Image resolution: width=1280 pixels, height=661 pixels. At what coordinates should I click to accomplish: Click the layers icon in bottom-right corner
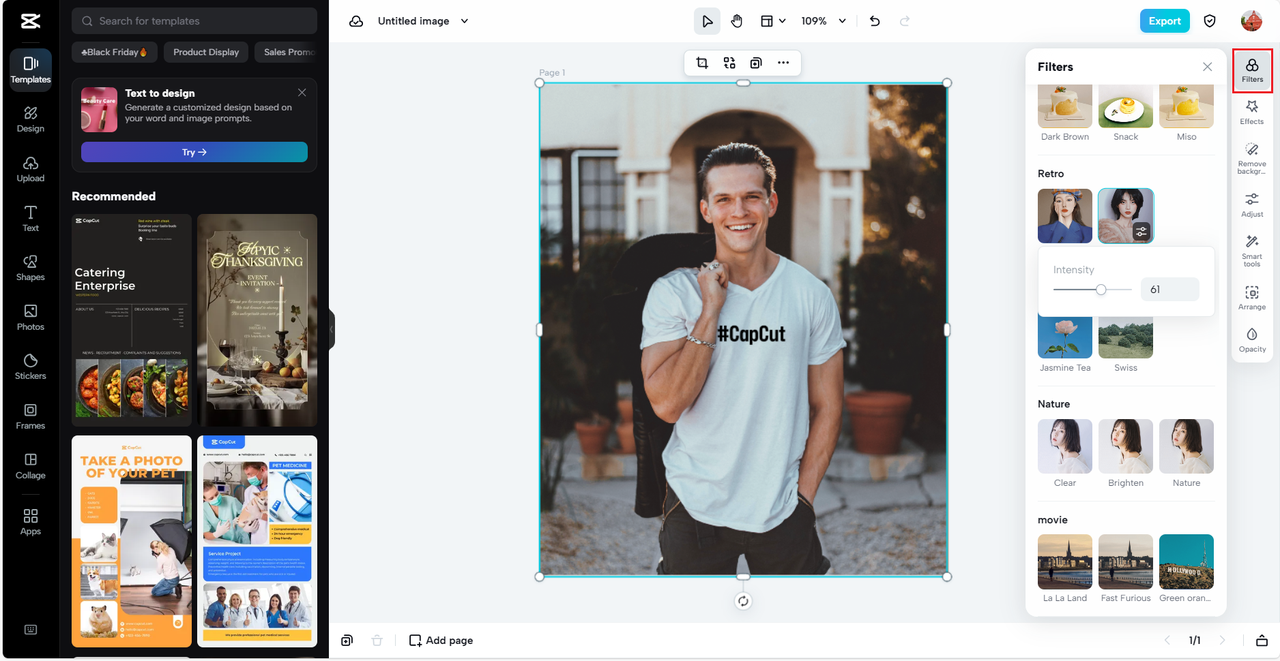(1261, 640)
